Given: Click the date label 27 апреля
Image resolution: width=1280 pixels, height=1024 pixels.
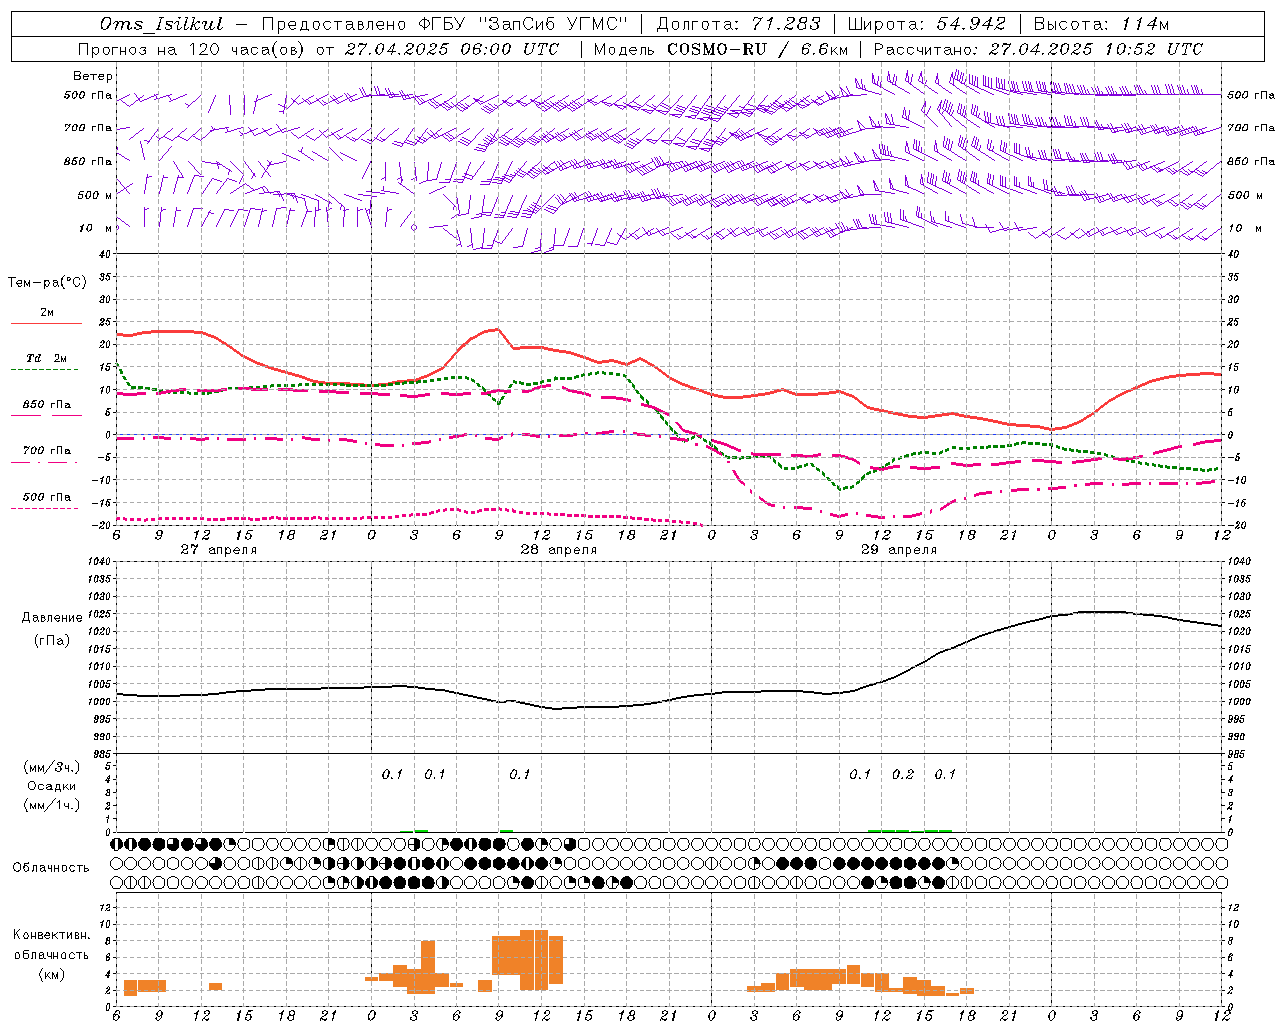Looking at the screenshot, I should [x=218, y=550].
